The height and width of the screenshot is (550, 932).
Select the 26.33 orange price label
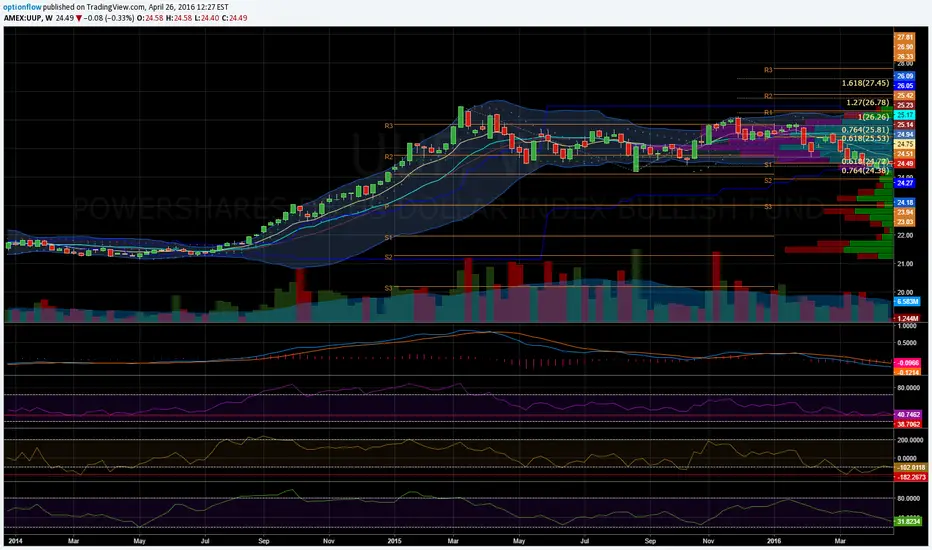tap(905, 56)
